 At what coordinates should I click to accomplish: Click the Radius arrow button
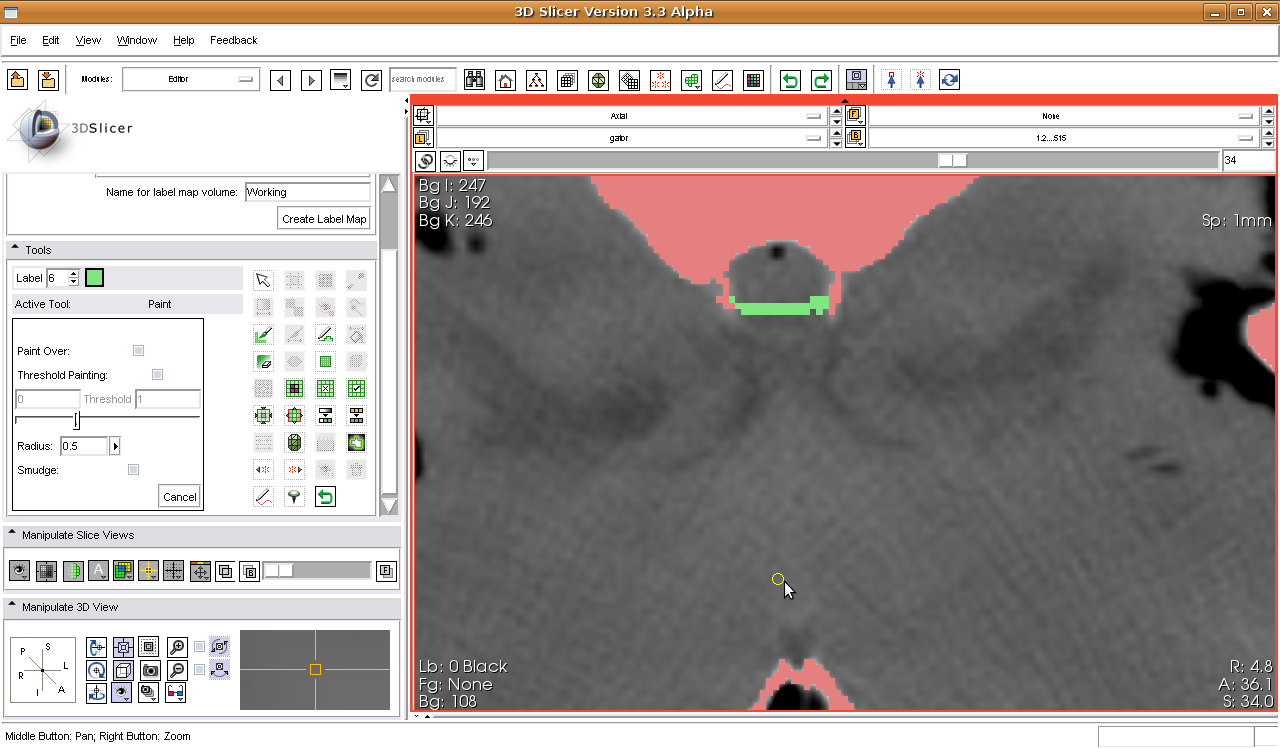pos(115,446)
